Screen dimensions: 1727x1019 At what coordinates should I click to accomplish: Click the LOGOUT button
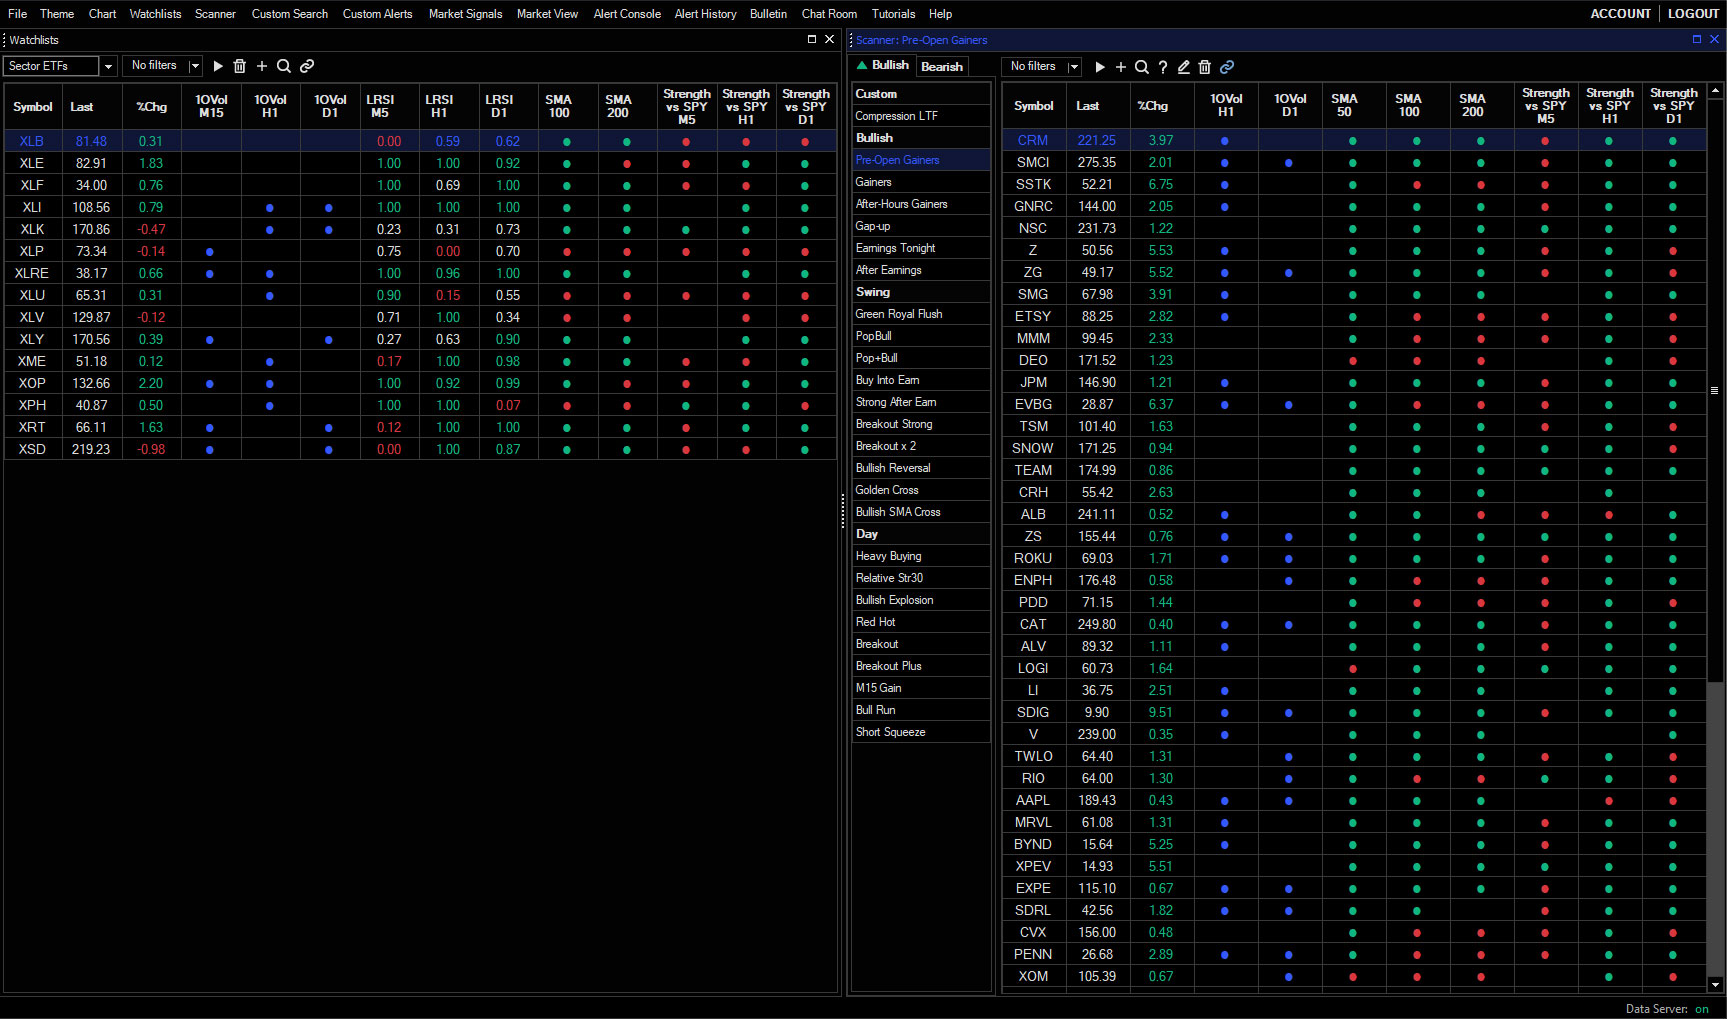[1692, 13]
